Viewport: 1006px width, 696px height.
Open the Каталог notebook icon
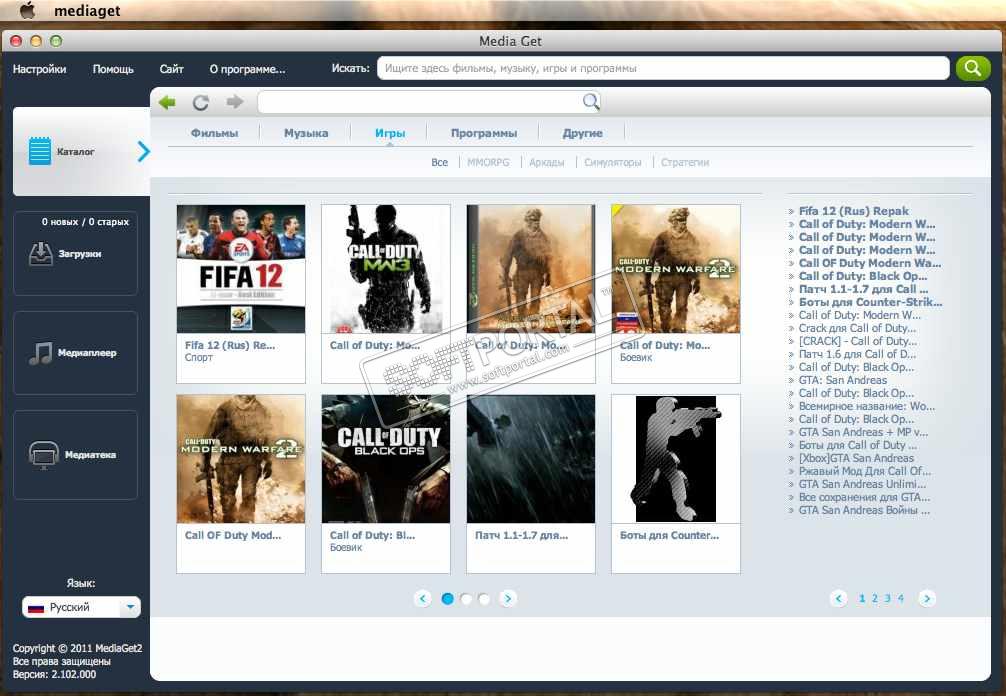40,151
